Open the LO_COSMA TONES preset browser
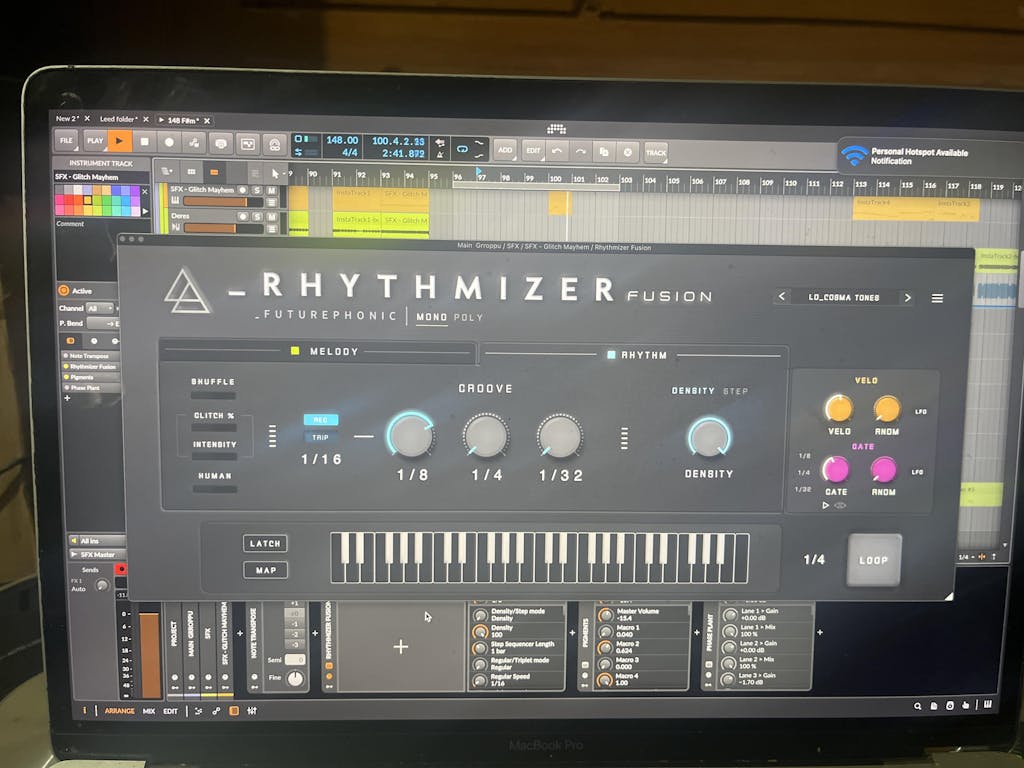 843,297
